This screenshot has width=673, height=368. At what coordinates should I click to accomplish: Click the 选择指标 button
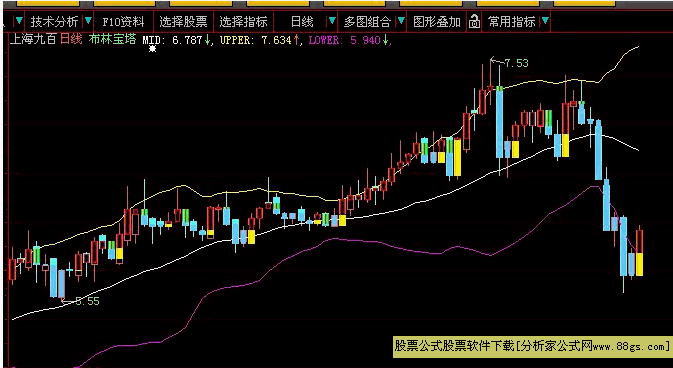coord(243,21)
